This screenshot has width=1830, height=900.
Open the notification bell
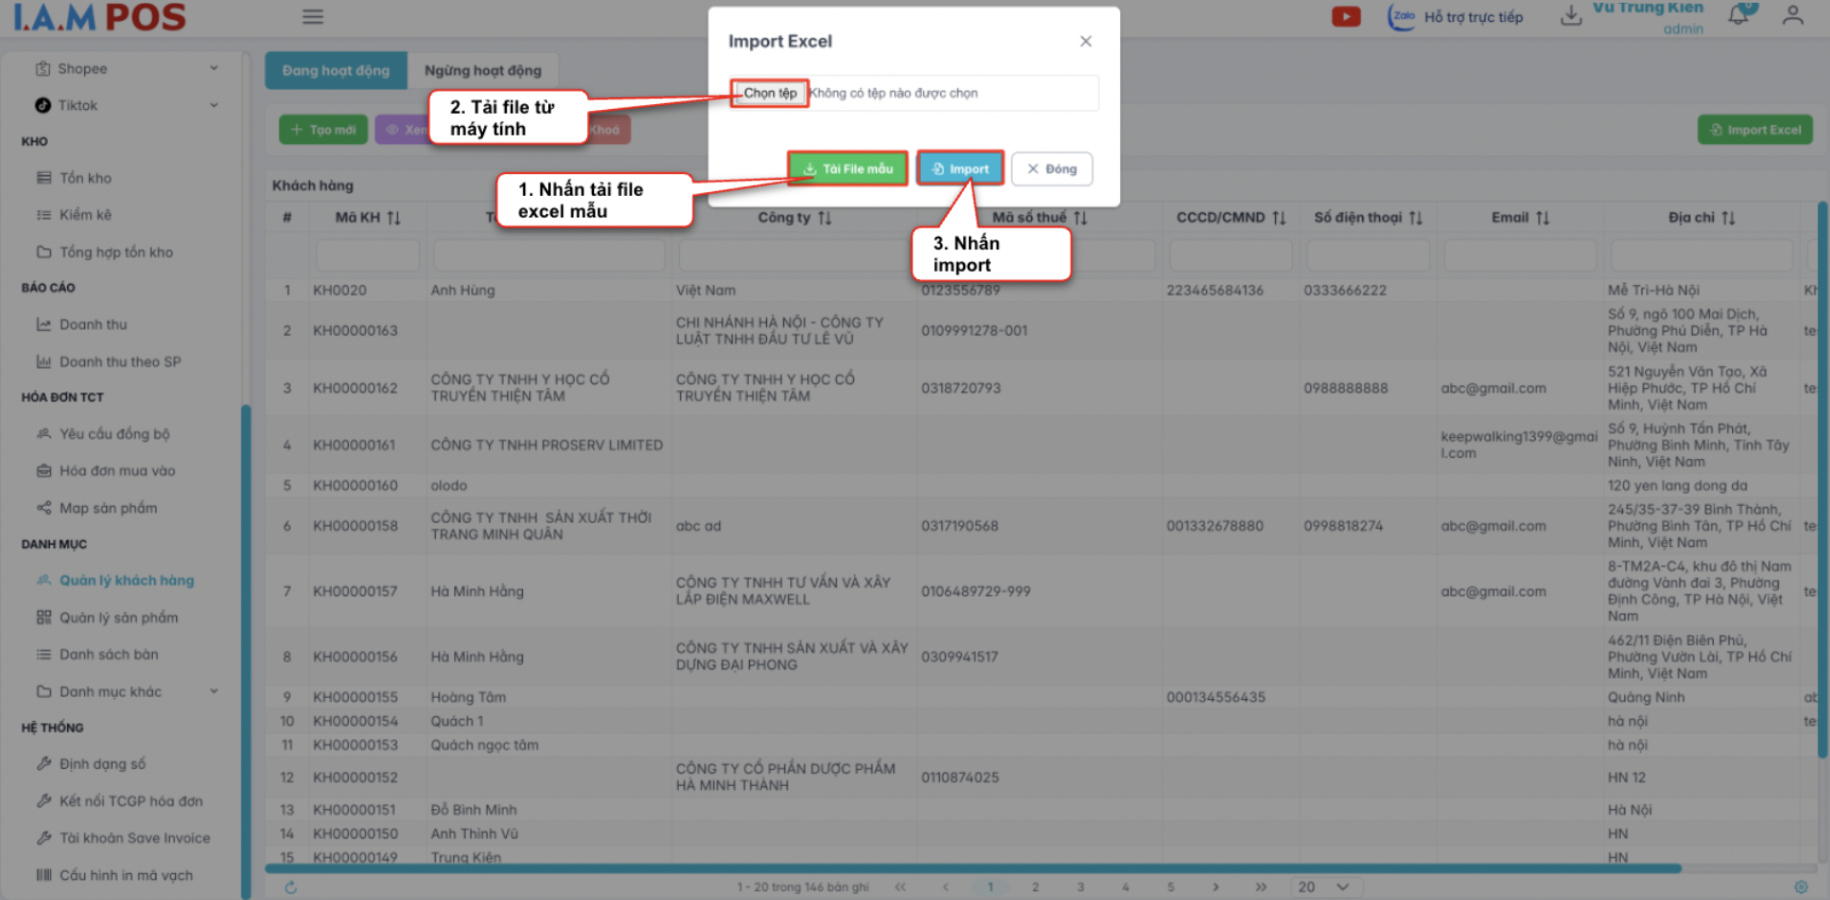(x=1739, y=16)
